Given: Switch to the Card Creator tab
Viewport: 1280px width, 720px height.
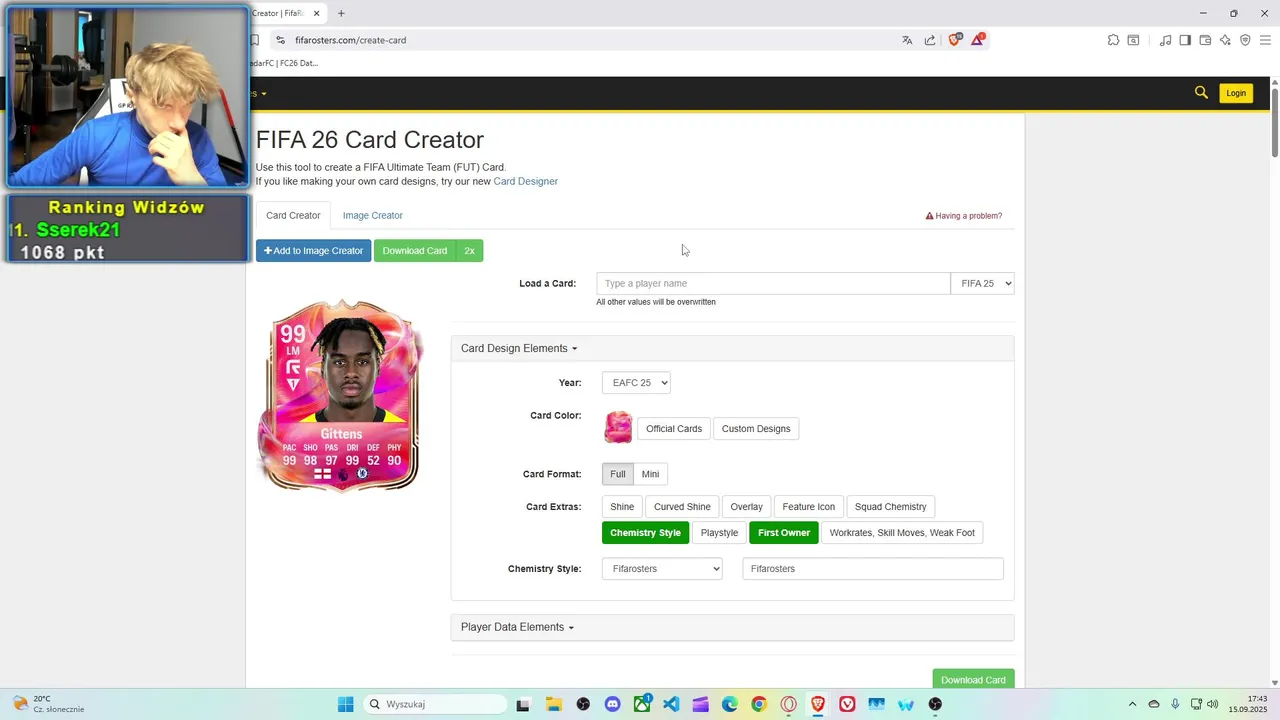Looking at the screenshot, I should [293, 215].
